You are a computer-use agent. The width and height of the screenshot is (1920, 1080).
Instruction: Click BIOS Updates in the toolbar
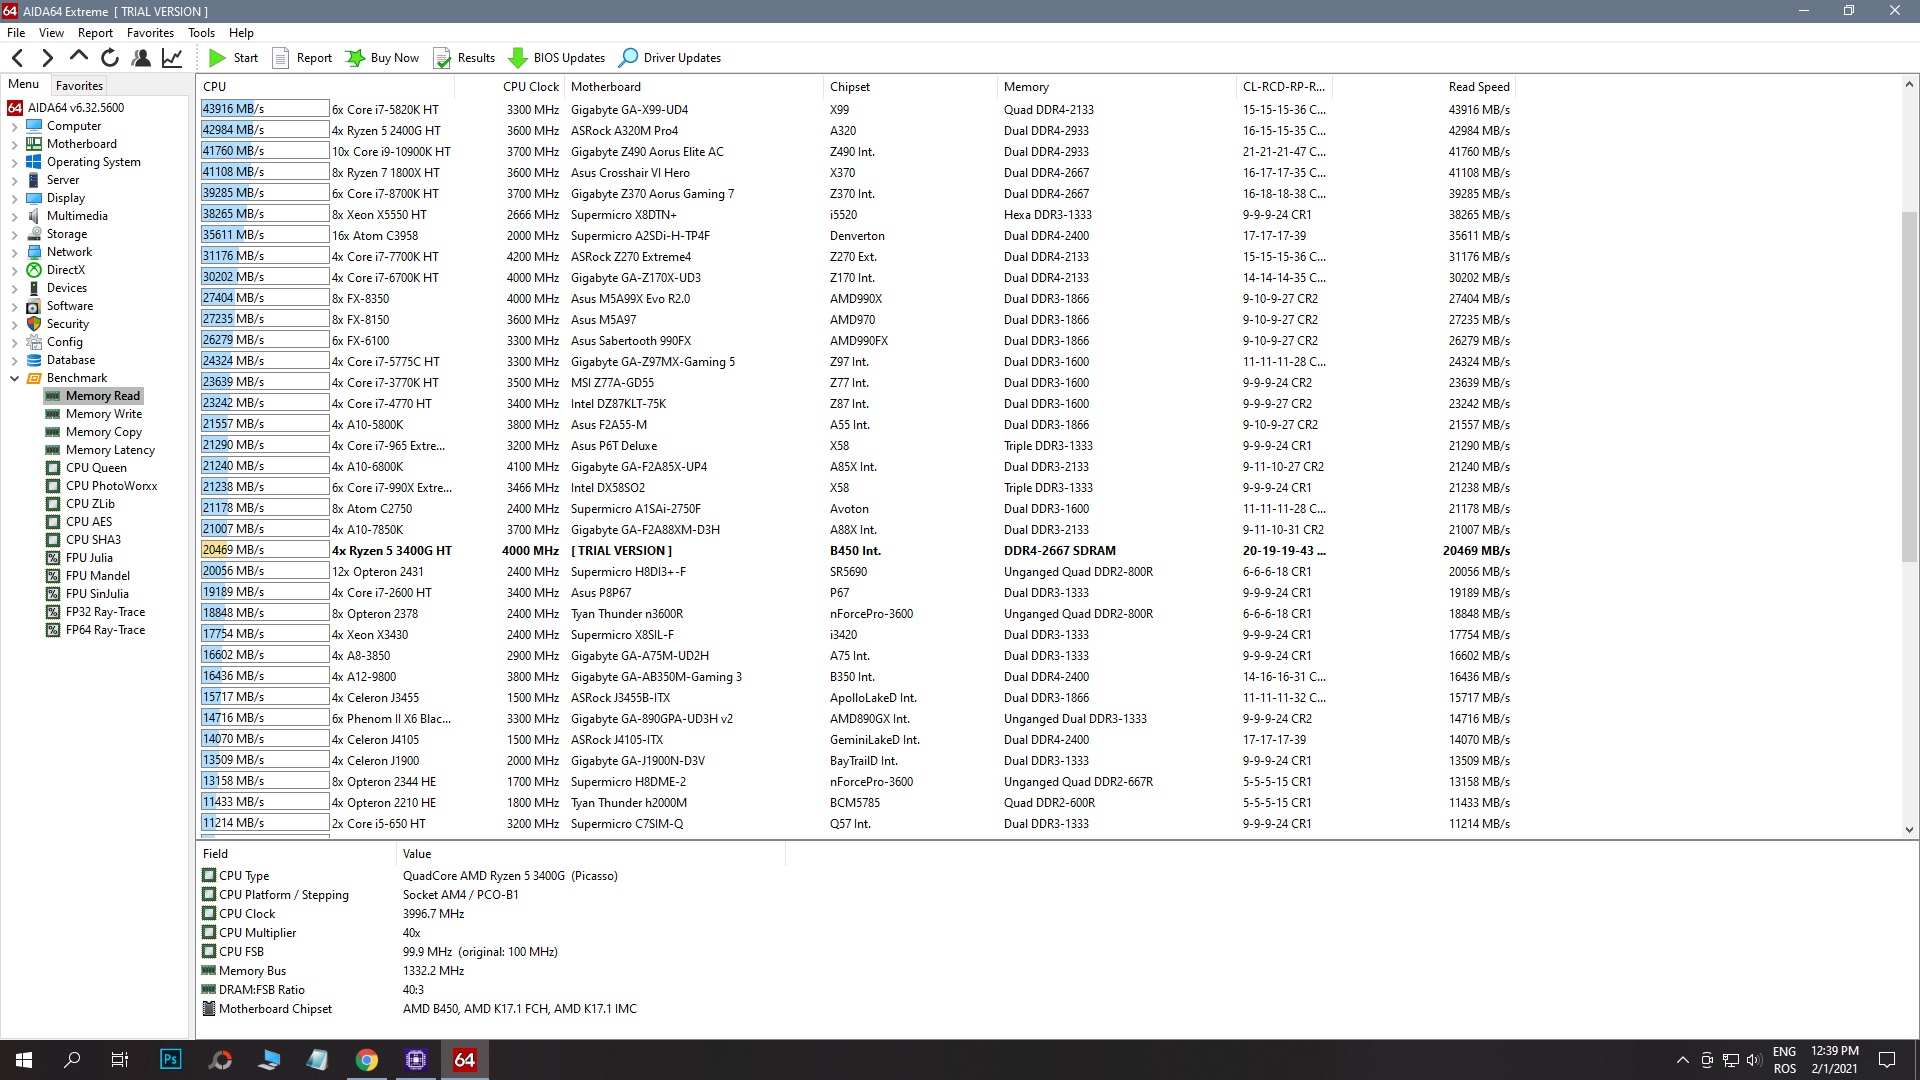click(x=557, y=58)
